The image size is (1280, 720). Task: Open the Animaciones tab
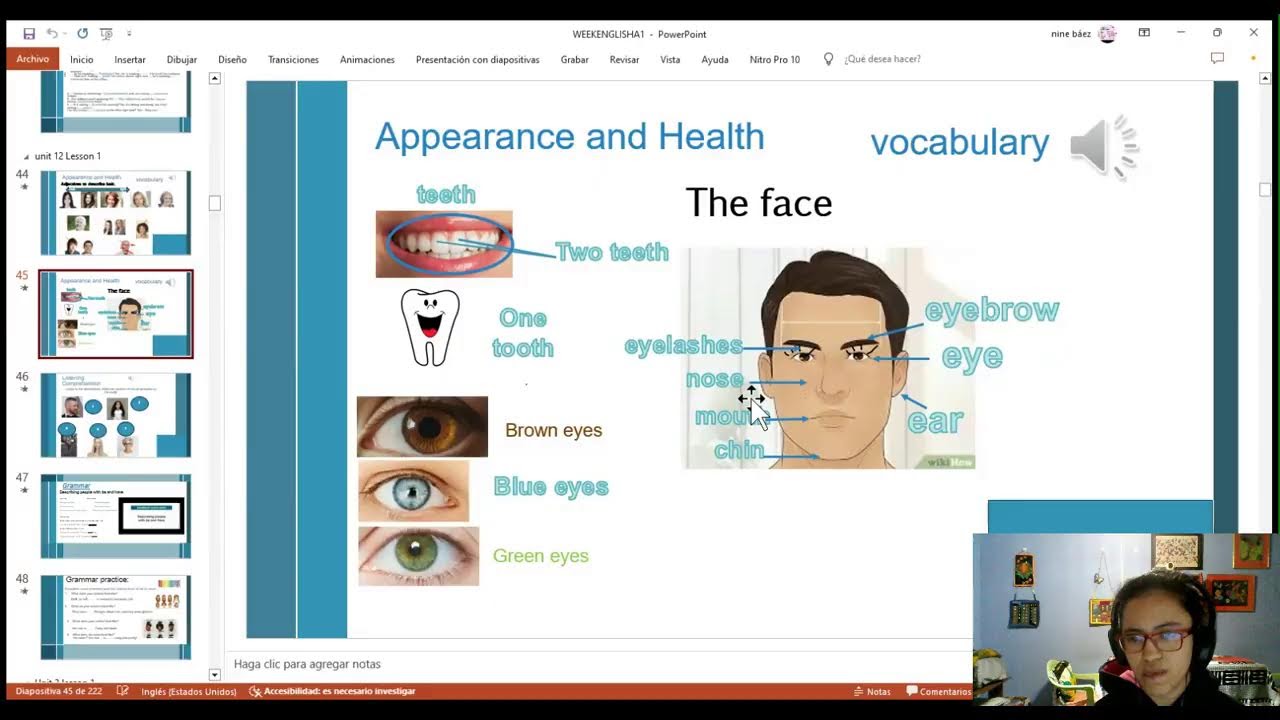click(367, 60)
